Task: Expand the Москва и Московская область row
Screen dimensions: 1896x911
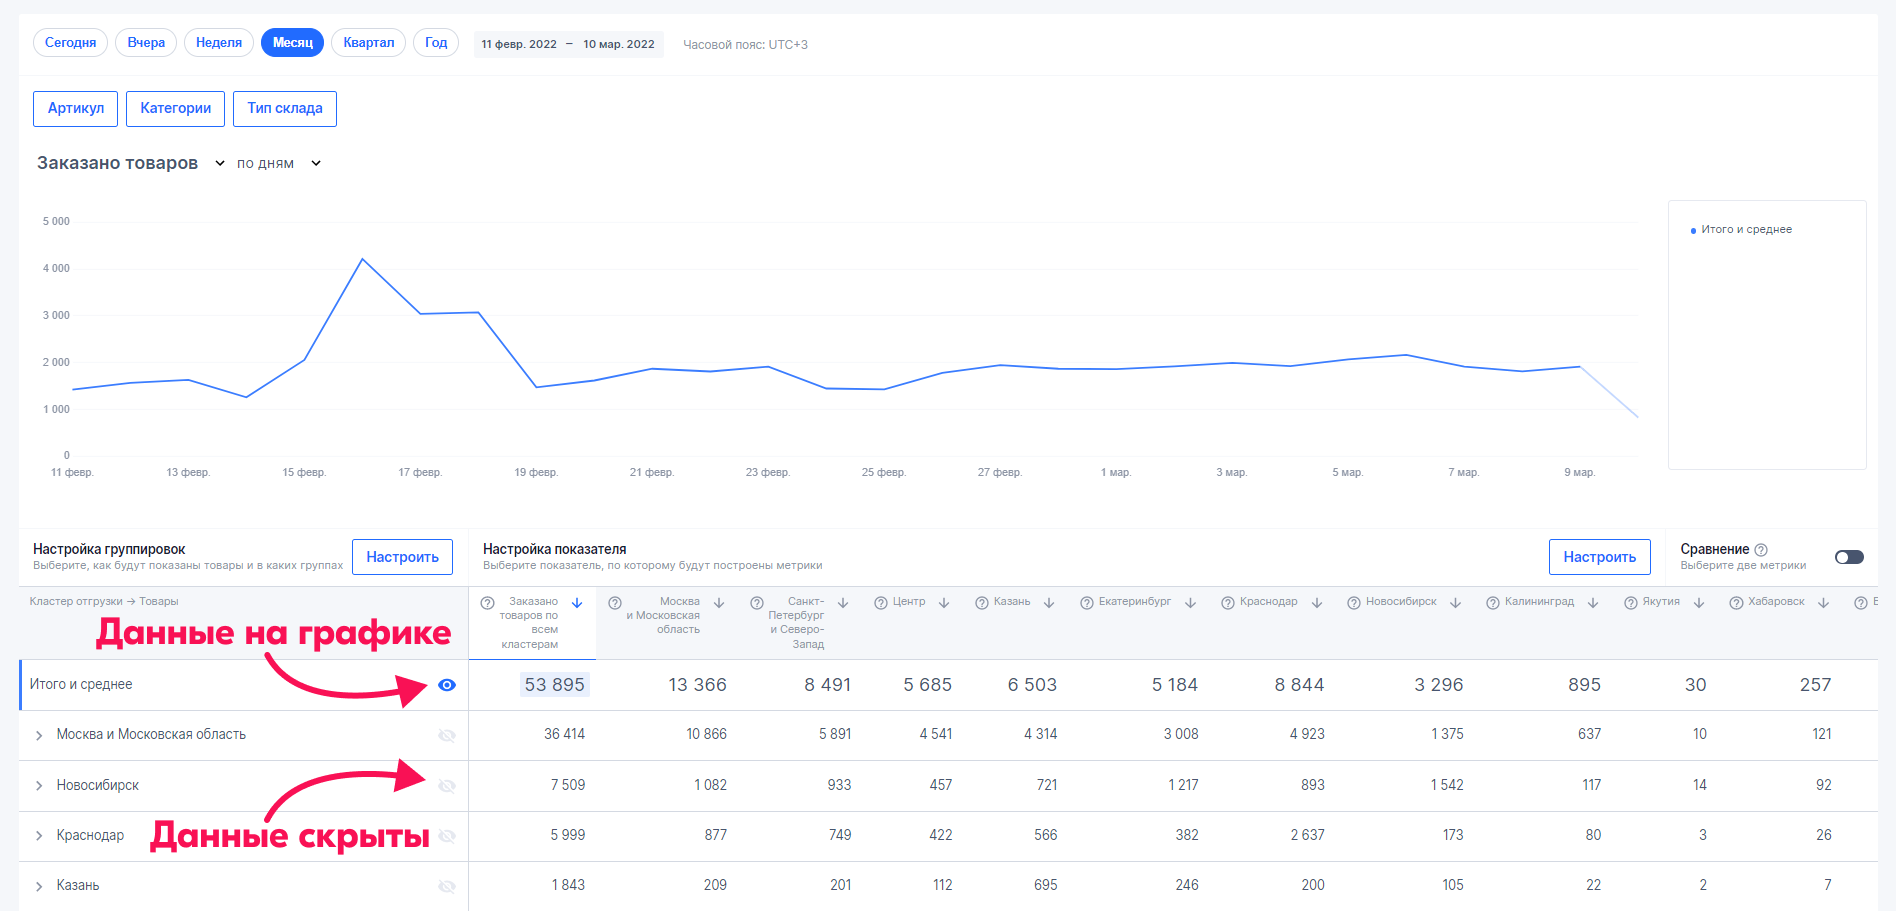Action: 39,735
